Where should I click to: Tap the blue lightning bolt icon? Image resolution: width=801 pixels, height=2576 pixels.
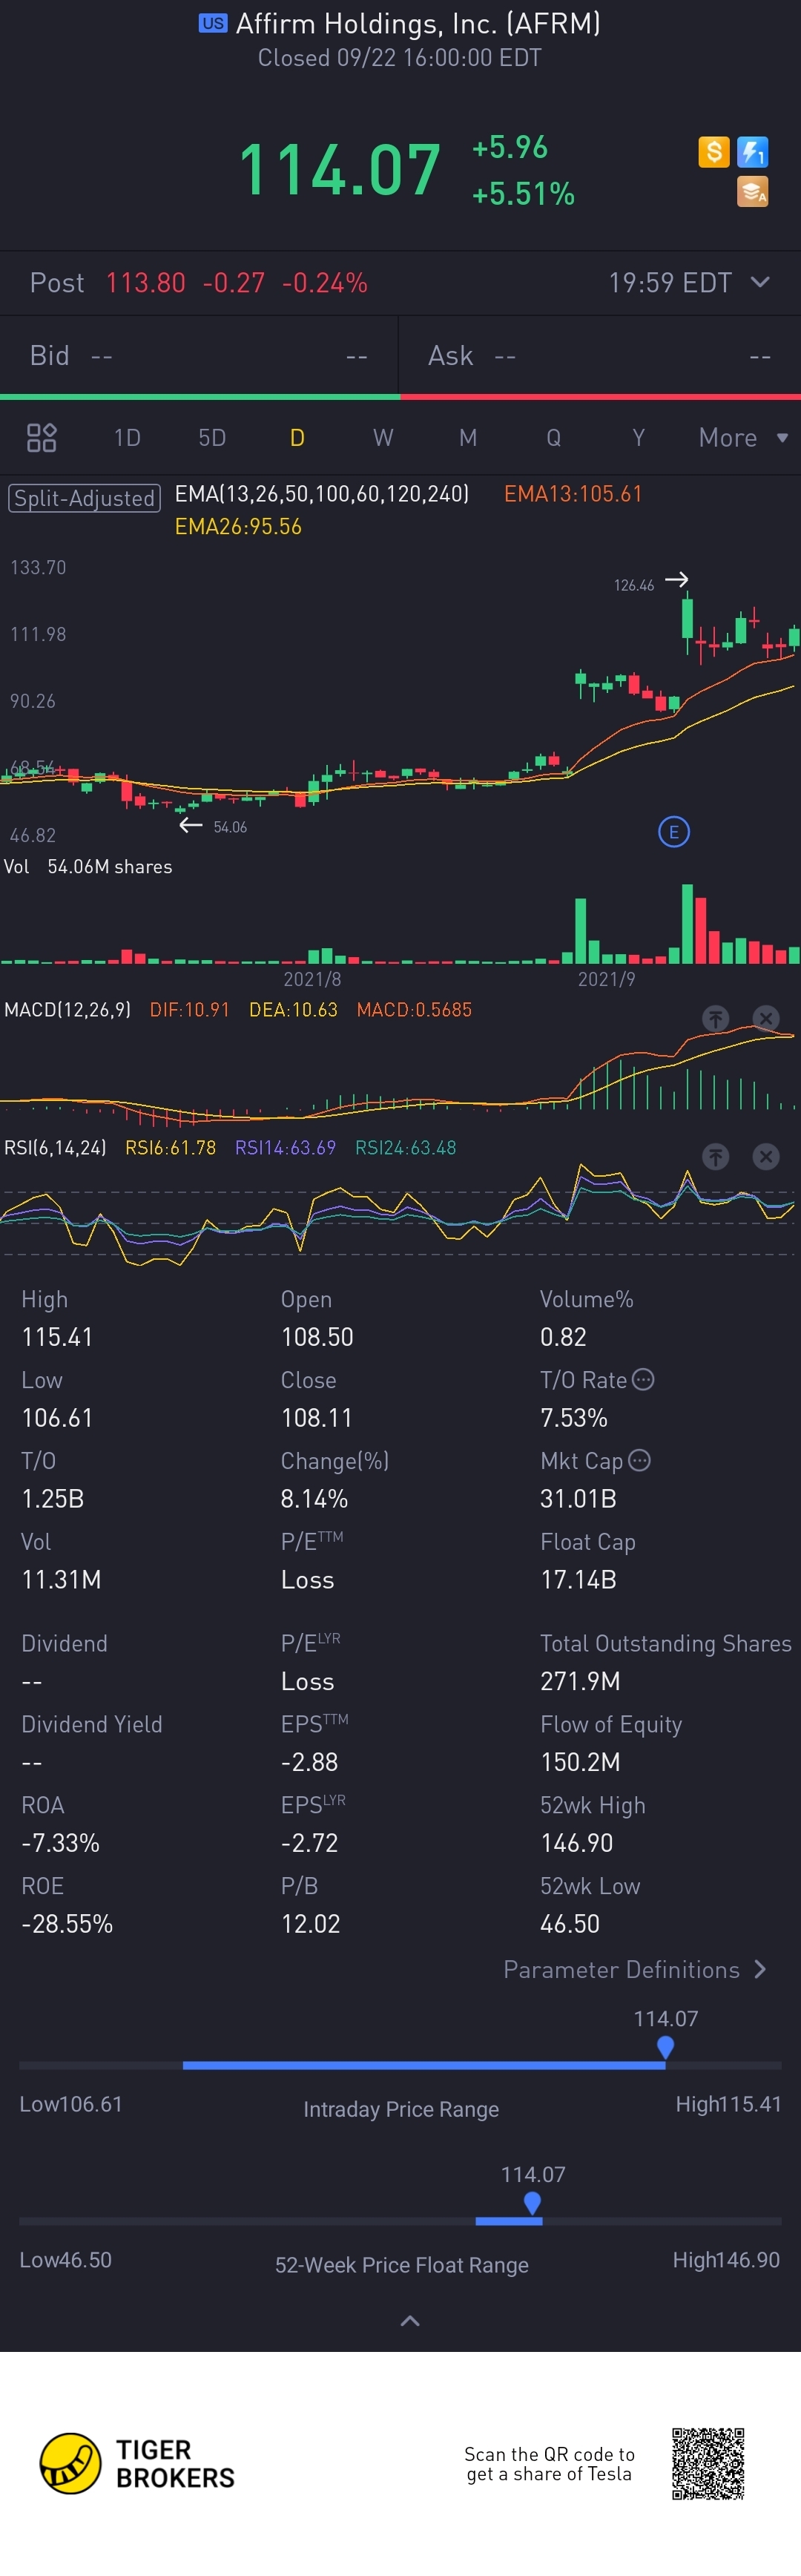[x=752, y=152]
